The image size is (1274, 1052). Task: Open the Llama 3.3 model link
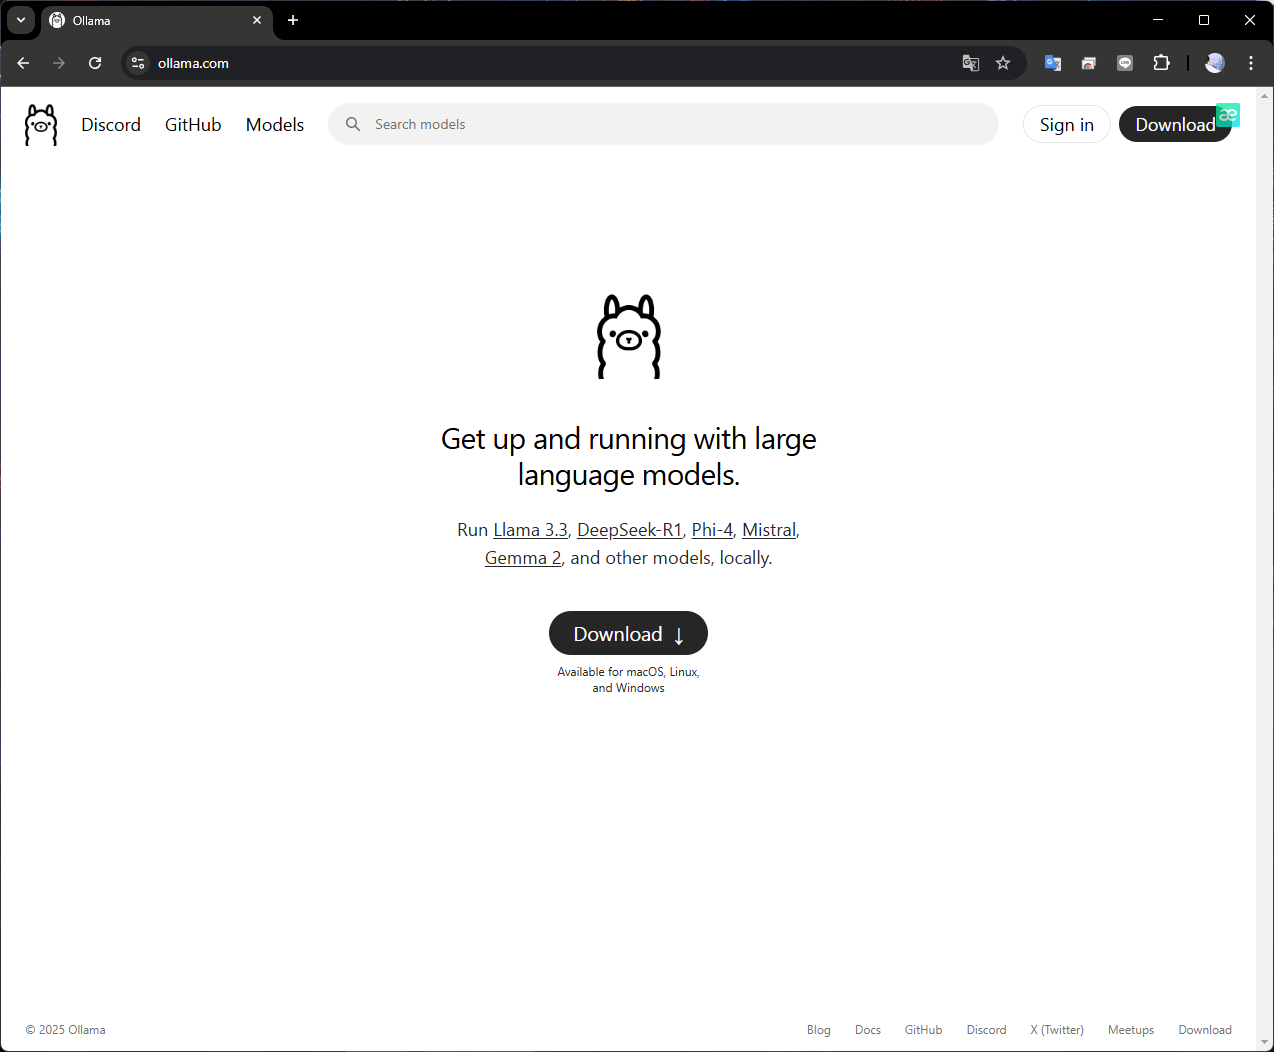pyautogui.click(x=531, y=530)
